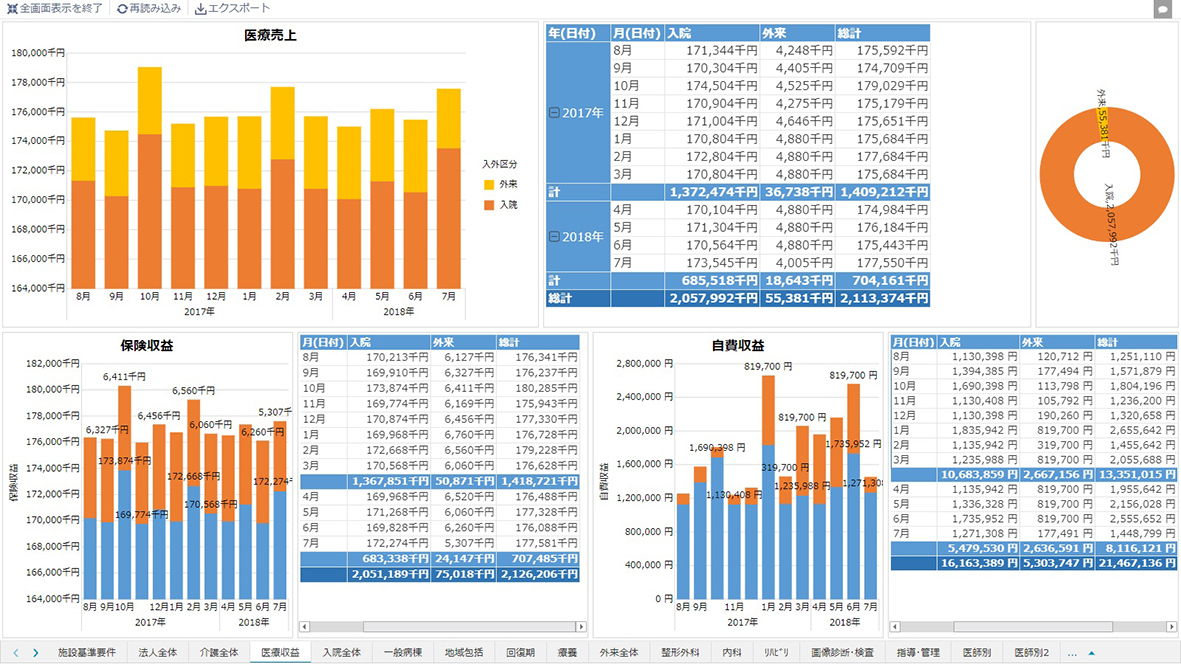The height and width of the screenshot is (664, 1181).
Task: Click the 全画面表示を終了 text button
Action: [x=61, y=8]
